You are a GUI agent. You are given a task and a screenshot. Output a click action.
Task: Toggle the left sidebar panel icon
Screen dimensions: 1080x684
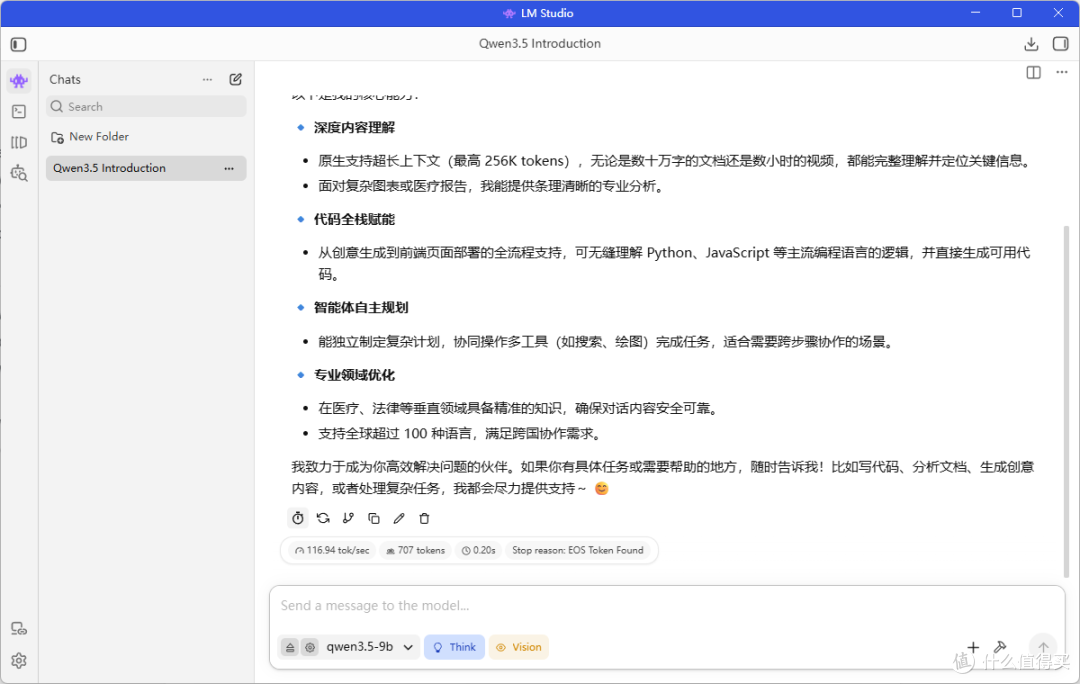coord(19,45)
